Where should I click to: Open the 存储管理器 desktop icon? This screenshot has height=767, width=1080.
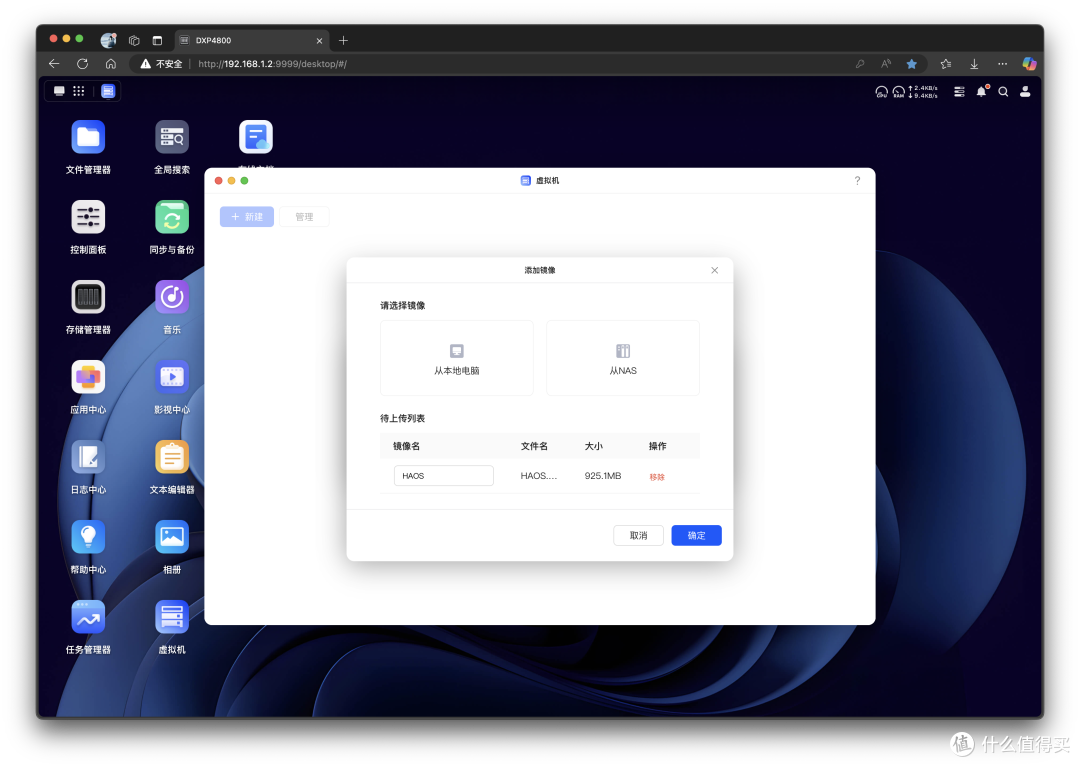88,297
